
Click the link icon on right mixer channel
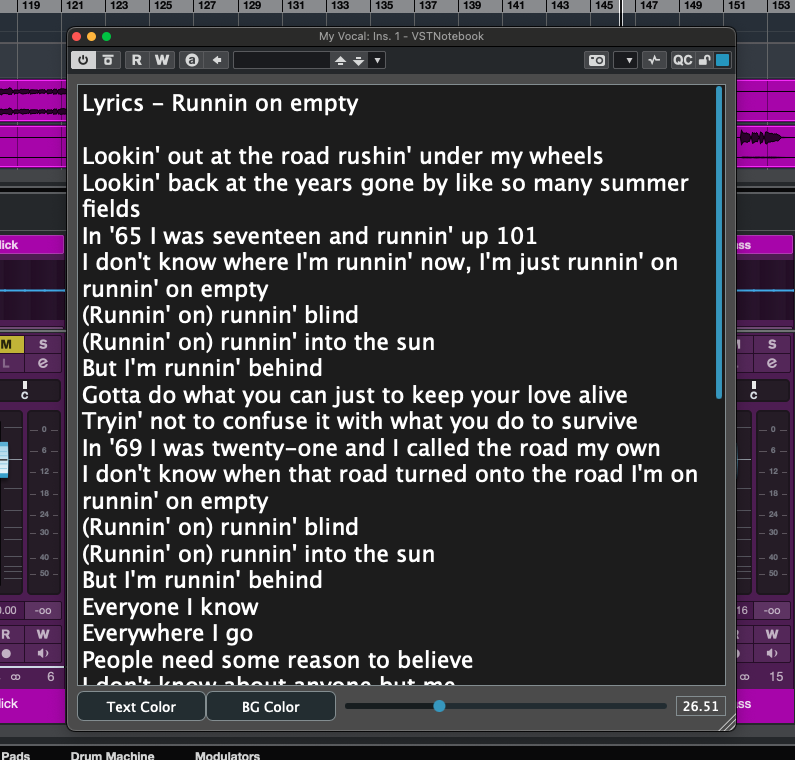745,677
